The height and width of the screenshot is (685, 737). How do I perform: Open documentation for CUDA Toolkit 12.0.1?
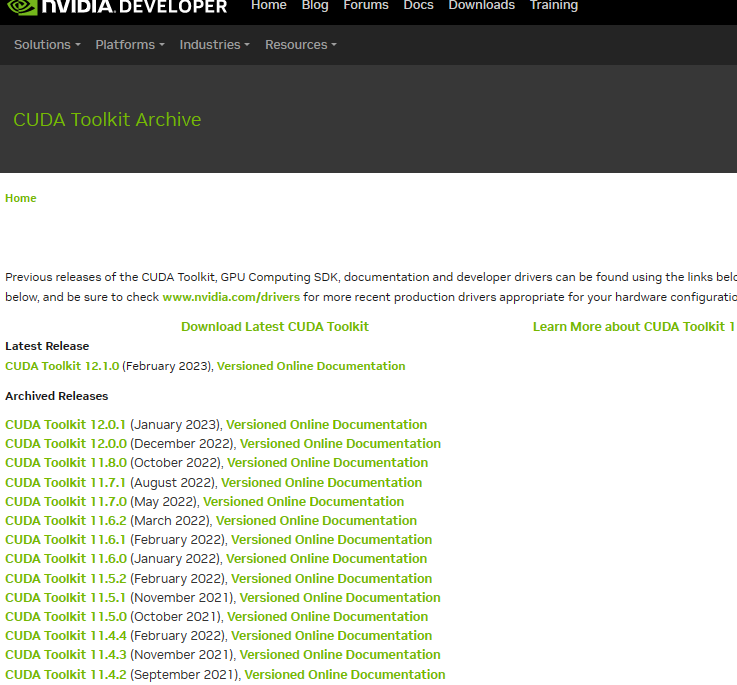click(x=326, y=425)
